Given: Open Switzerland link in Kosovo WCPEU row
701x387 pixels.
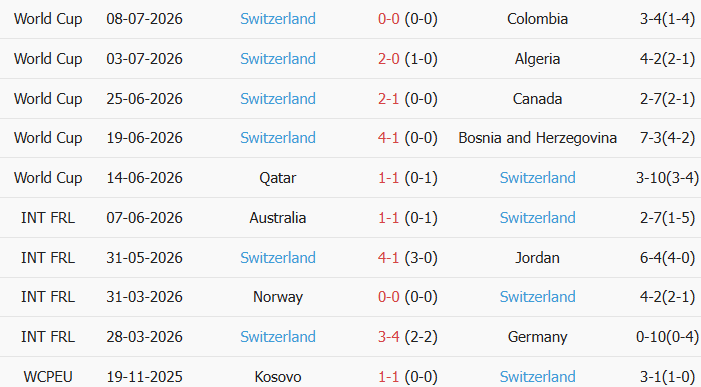Looking at the screenshot, I should [537, 377].
